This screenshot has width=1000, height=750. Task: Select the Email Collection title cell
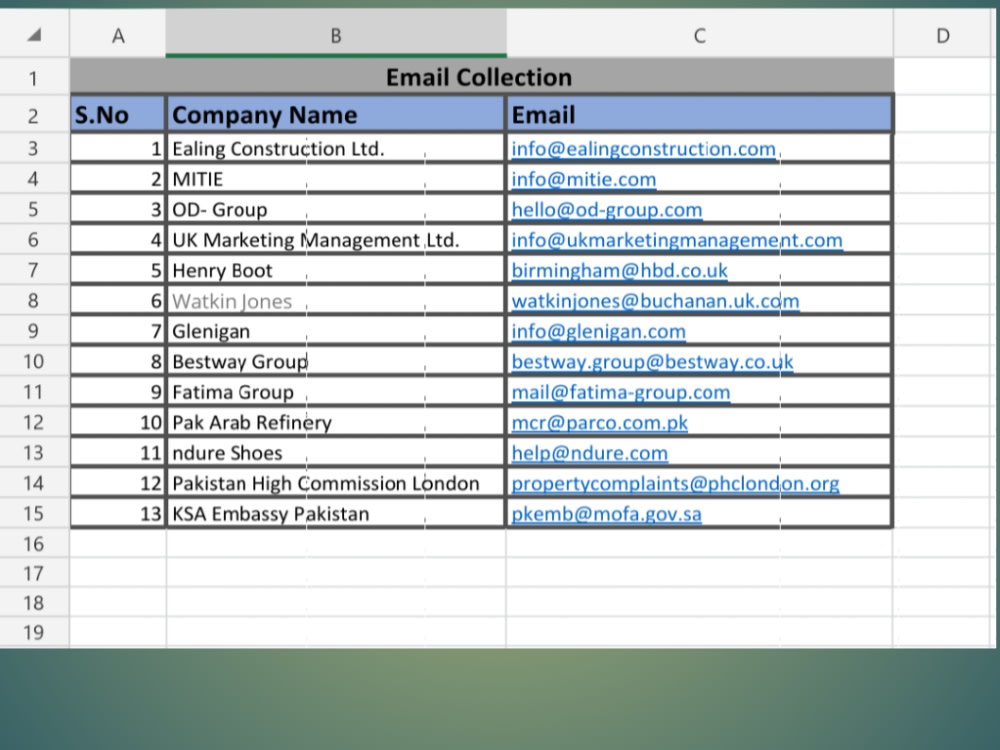click(x=479, y=77)
